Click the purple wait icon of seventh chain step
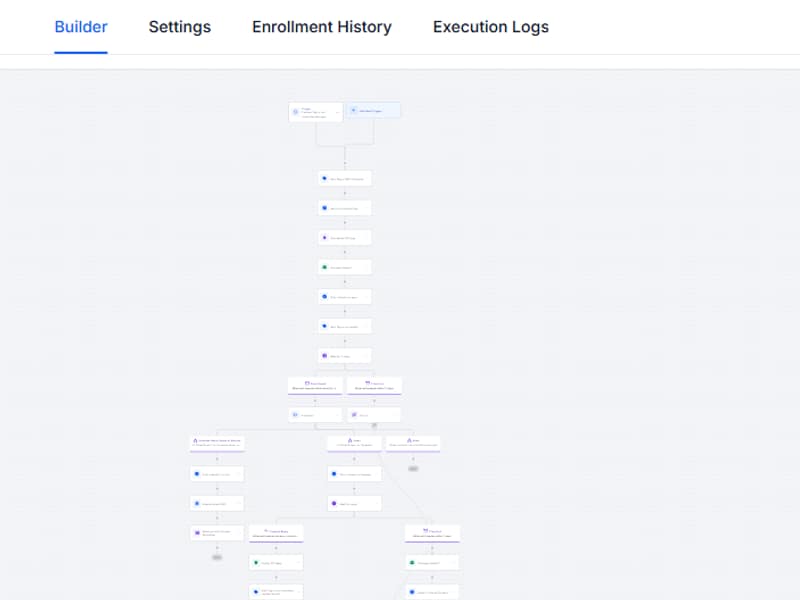The image size is (800, 600). point(324,356)
